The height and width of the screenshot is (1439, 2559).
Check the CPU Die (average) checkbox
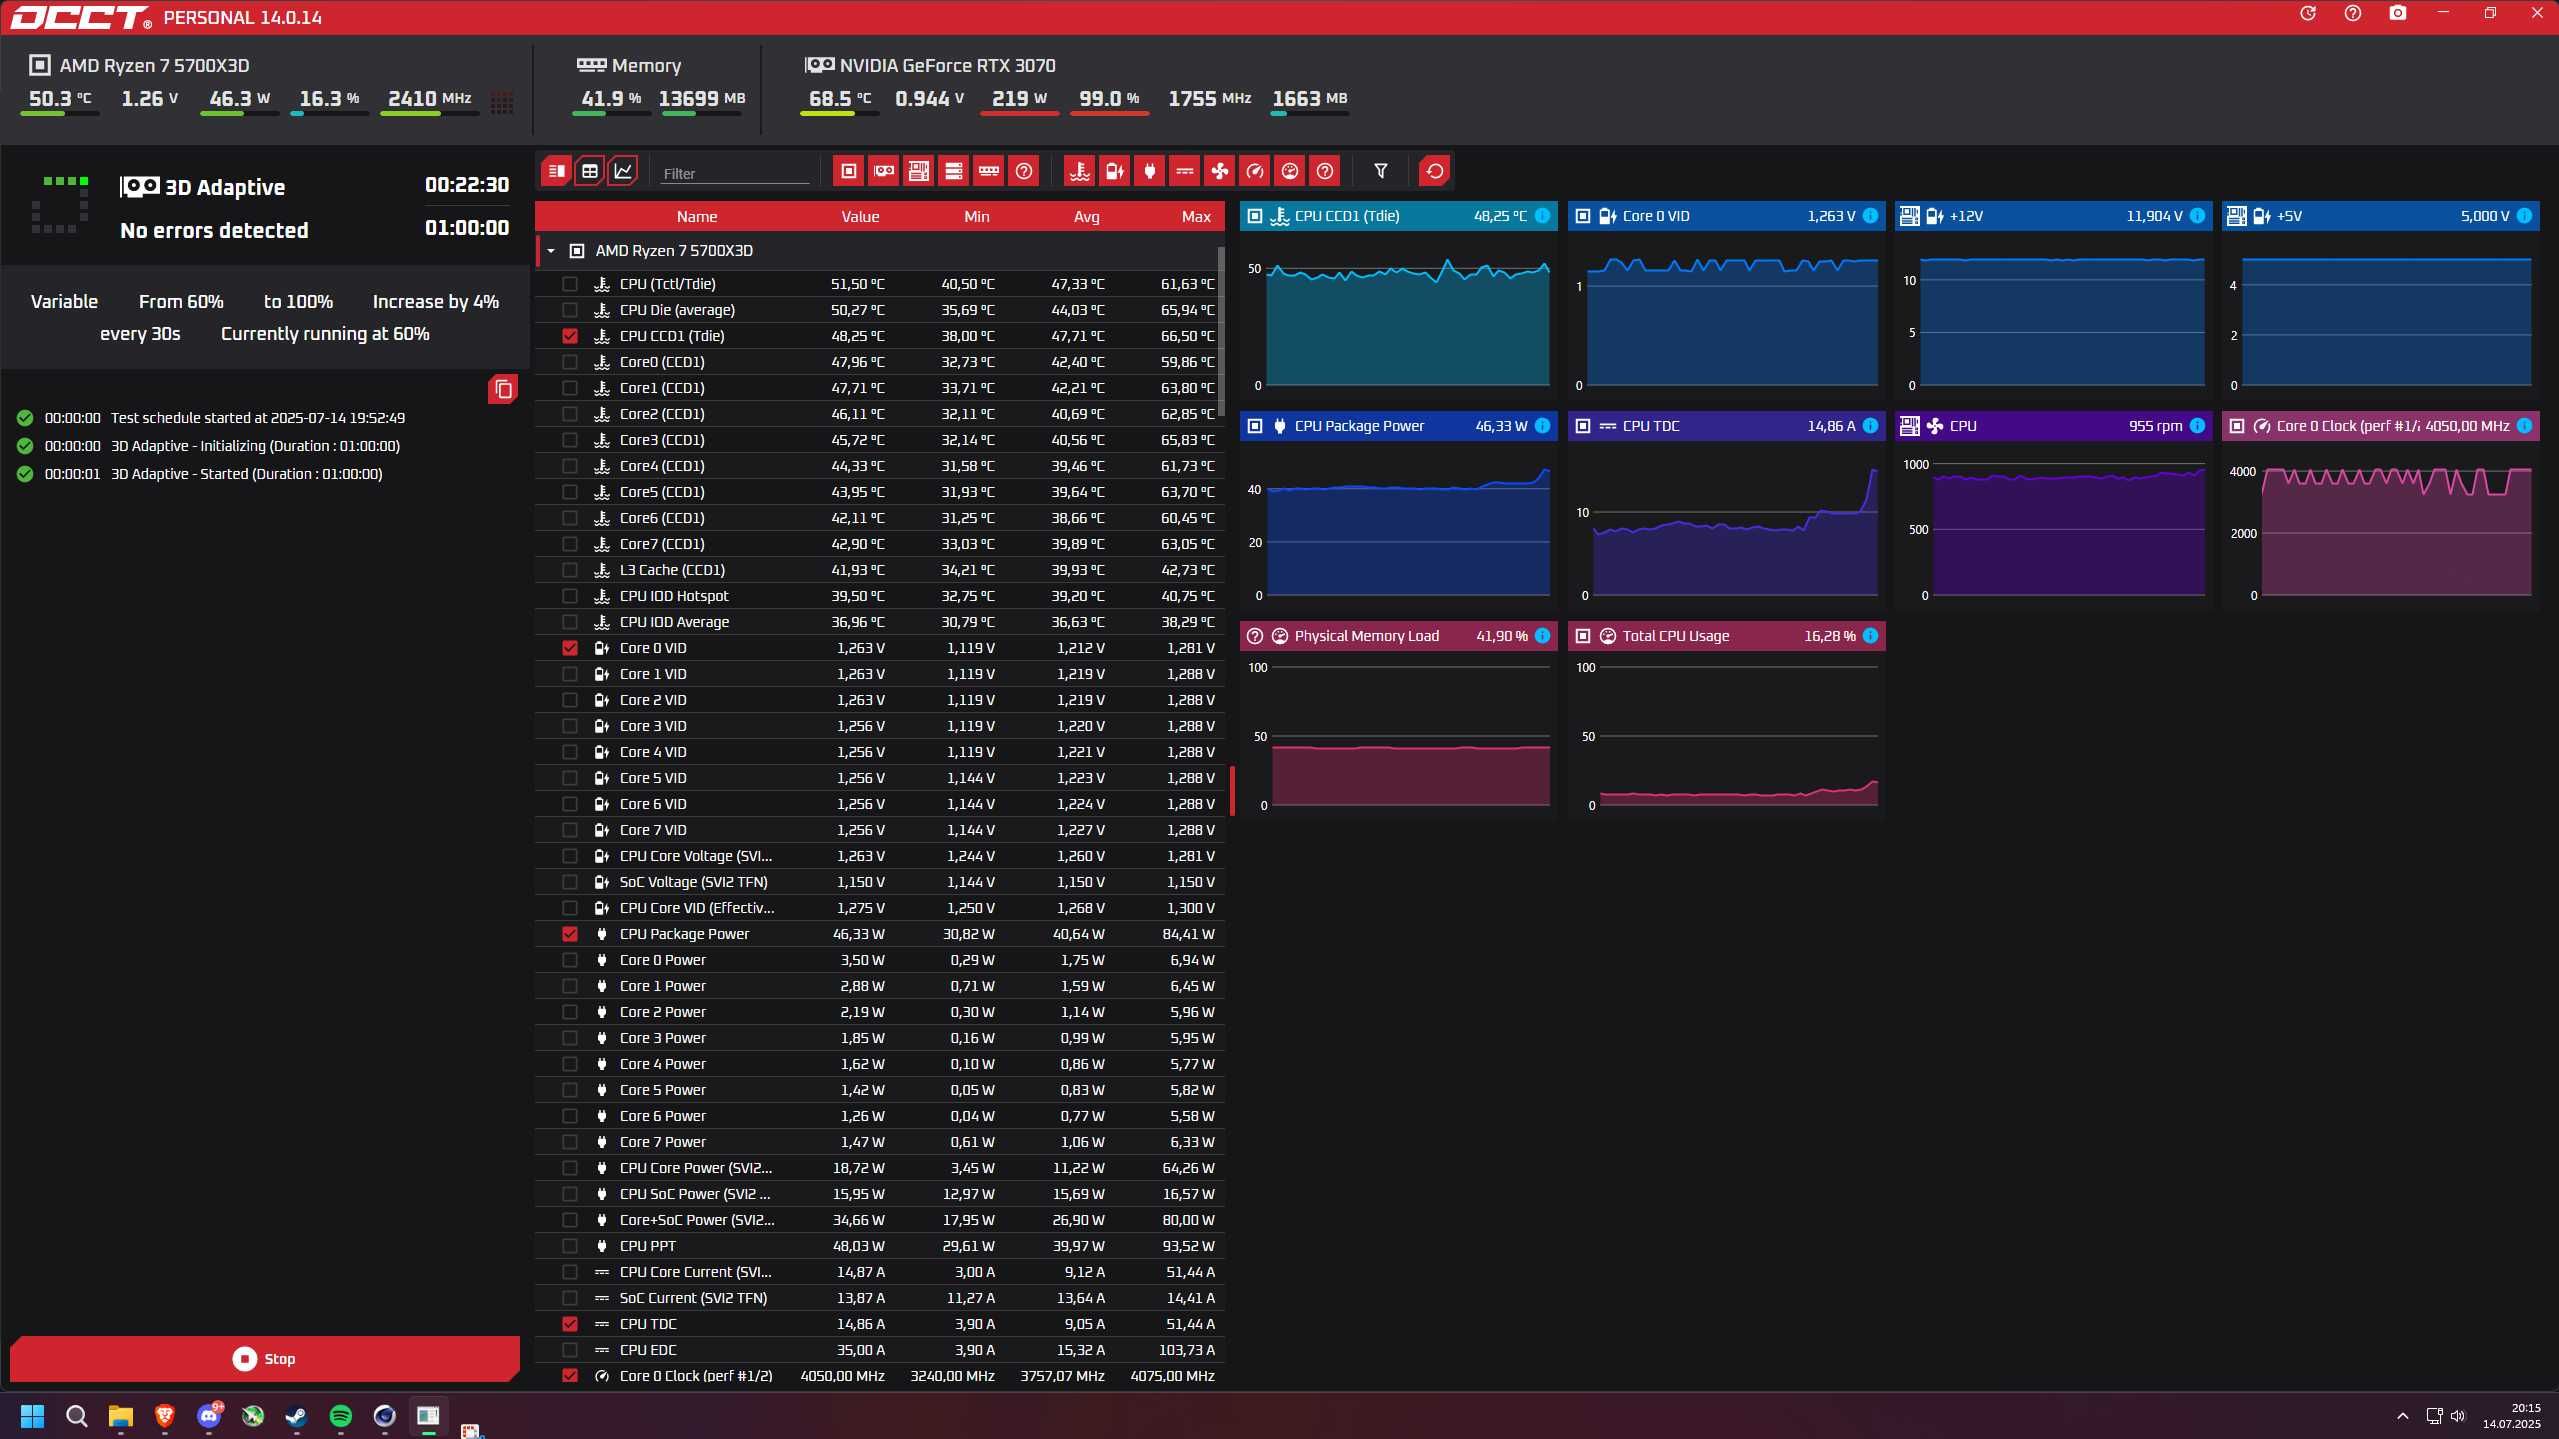[570, 310]
